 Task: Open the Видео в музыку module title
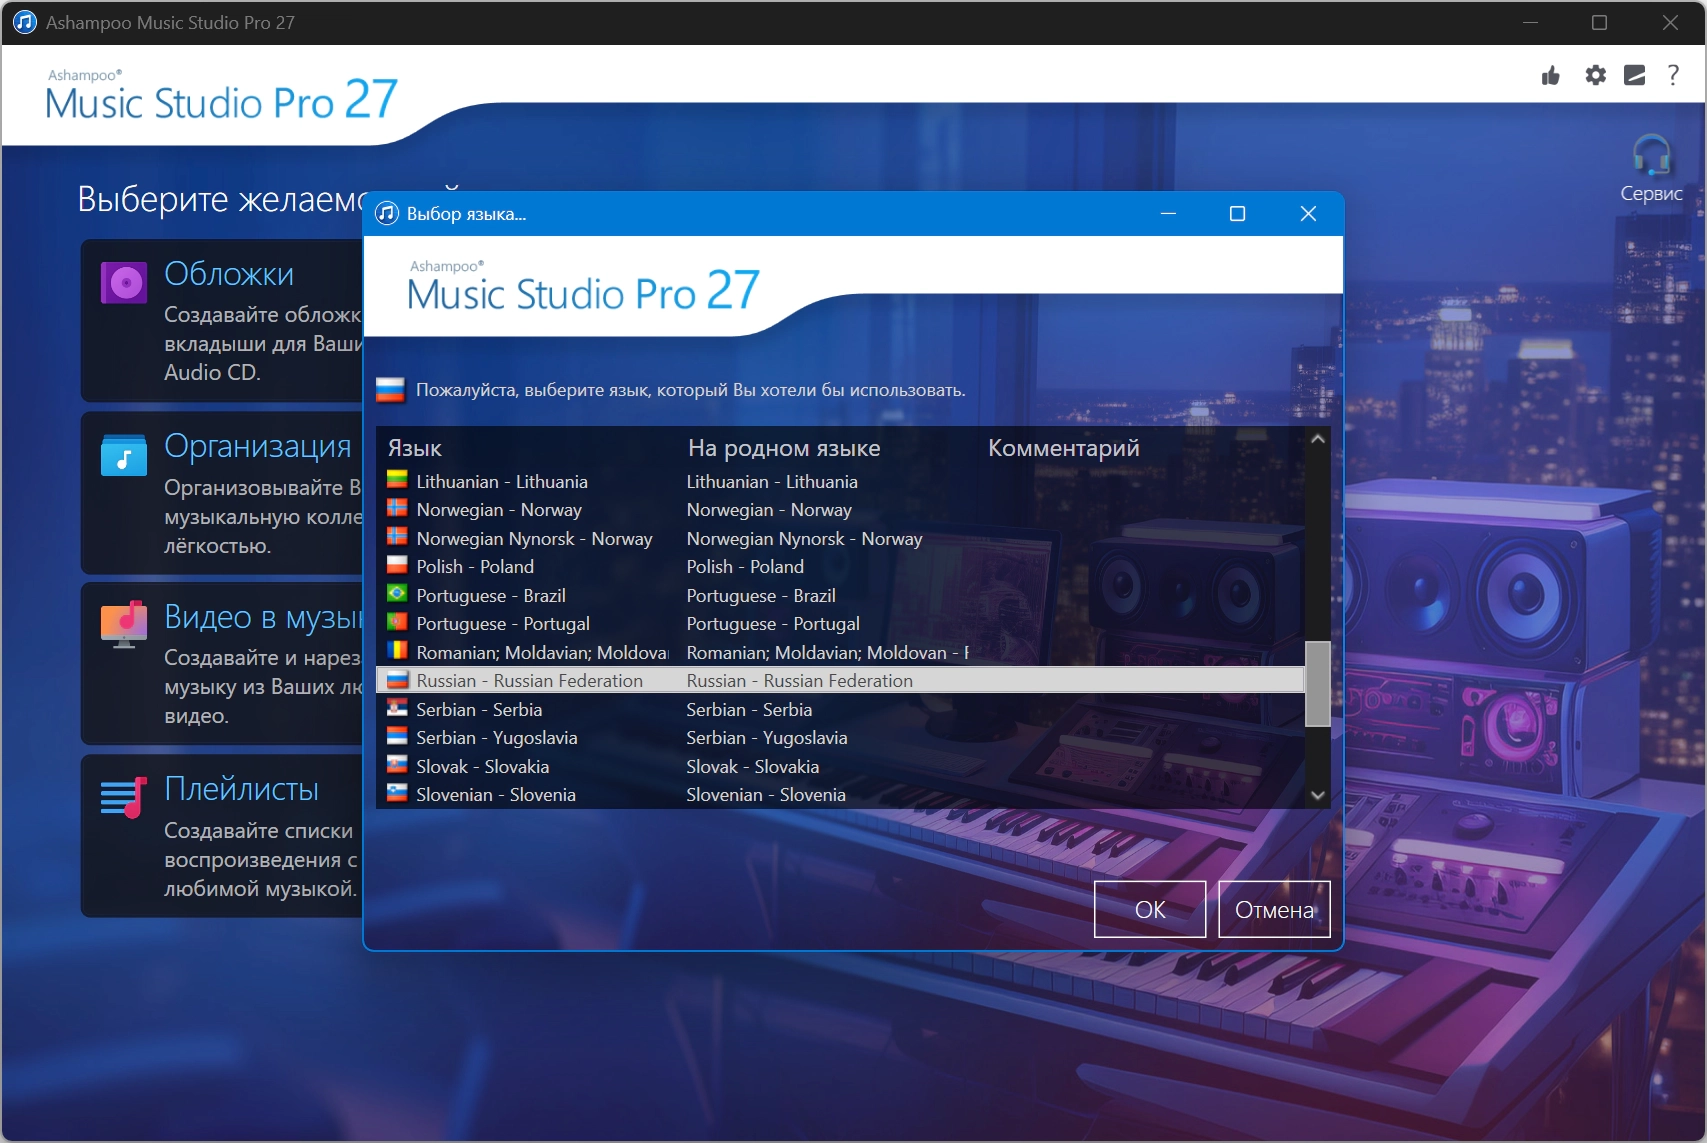(263, 617)
